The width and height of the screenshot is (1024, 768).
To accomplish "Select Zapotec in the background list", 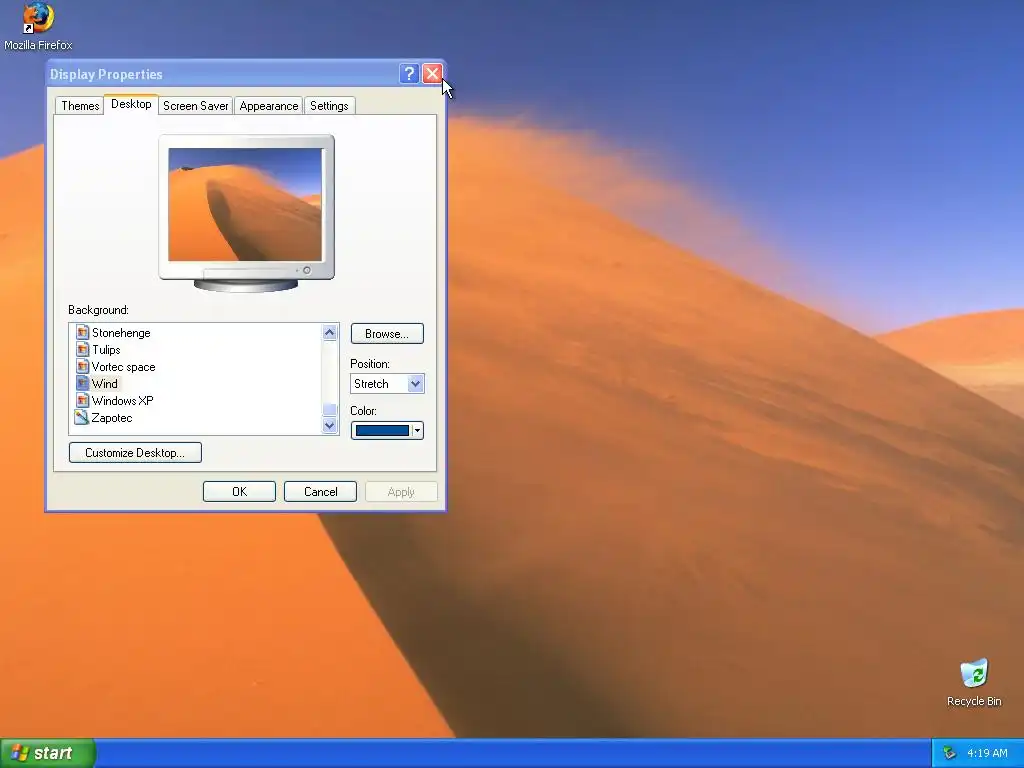I will 112,417.
